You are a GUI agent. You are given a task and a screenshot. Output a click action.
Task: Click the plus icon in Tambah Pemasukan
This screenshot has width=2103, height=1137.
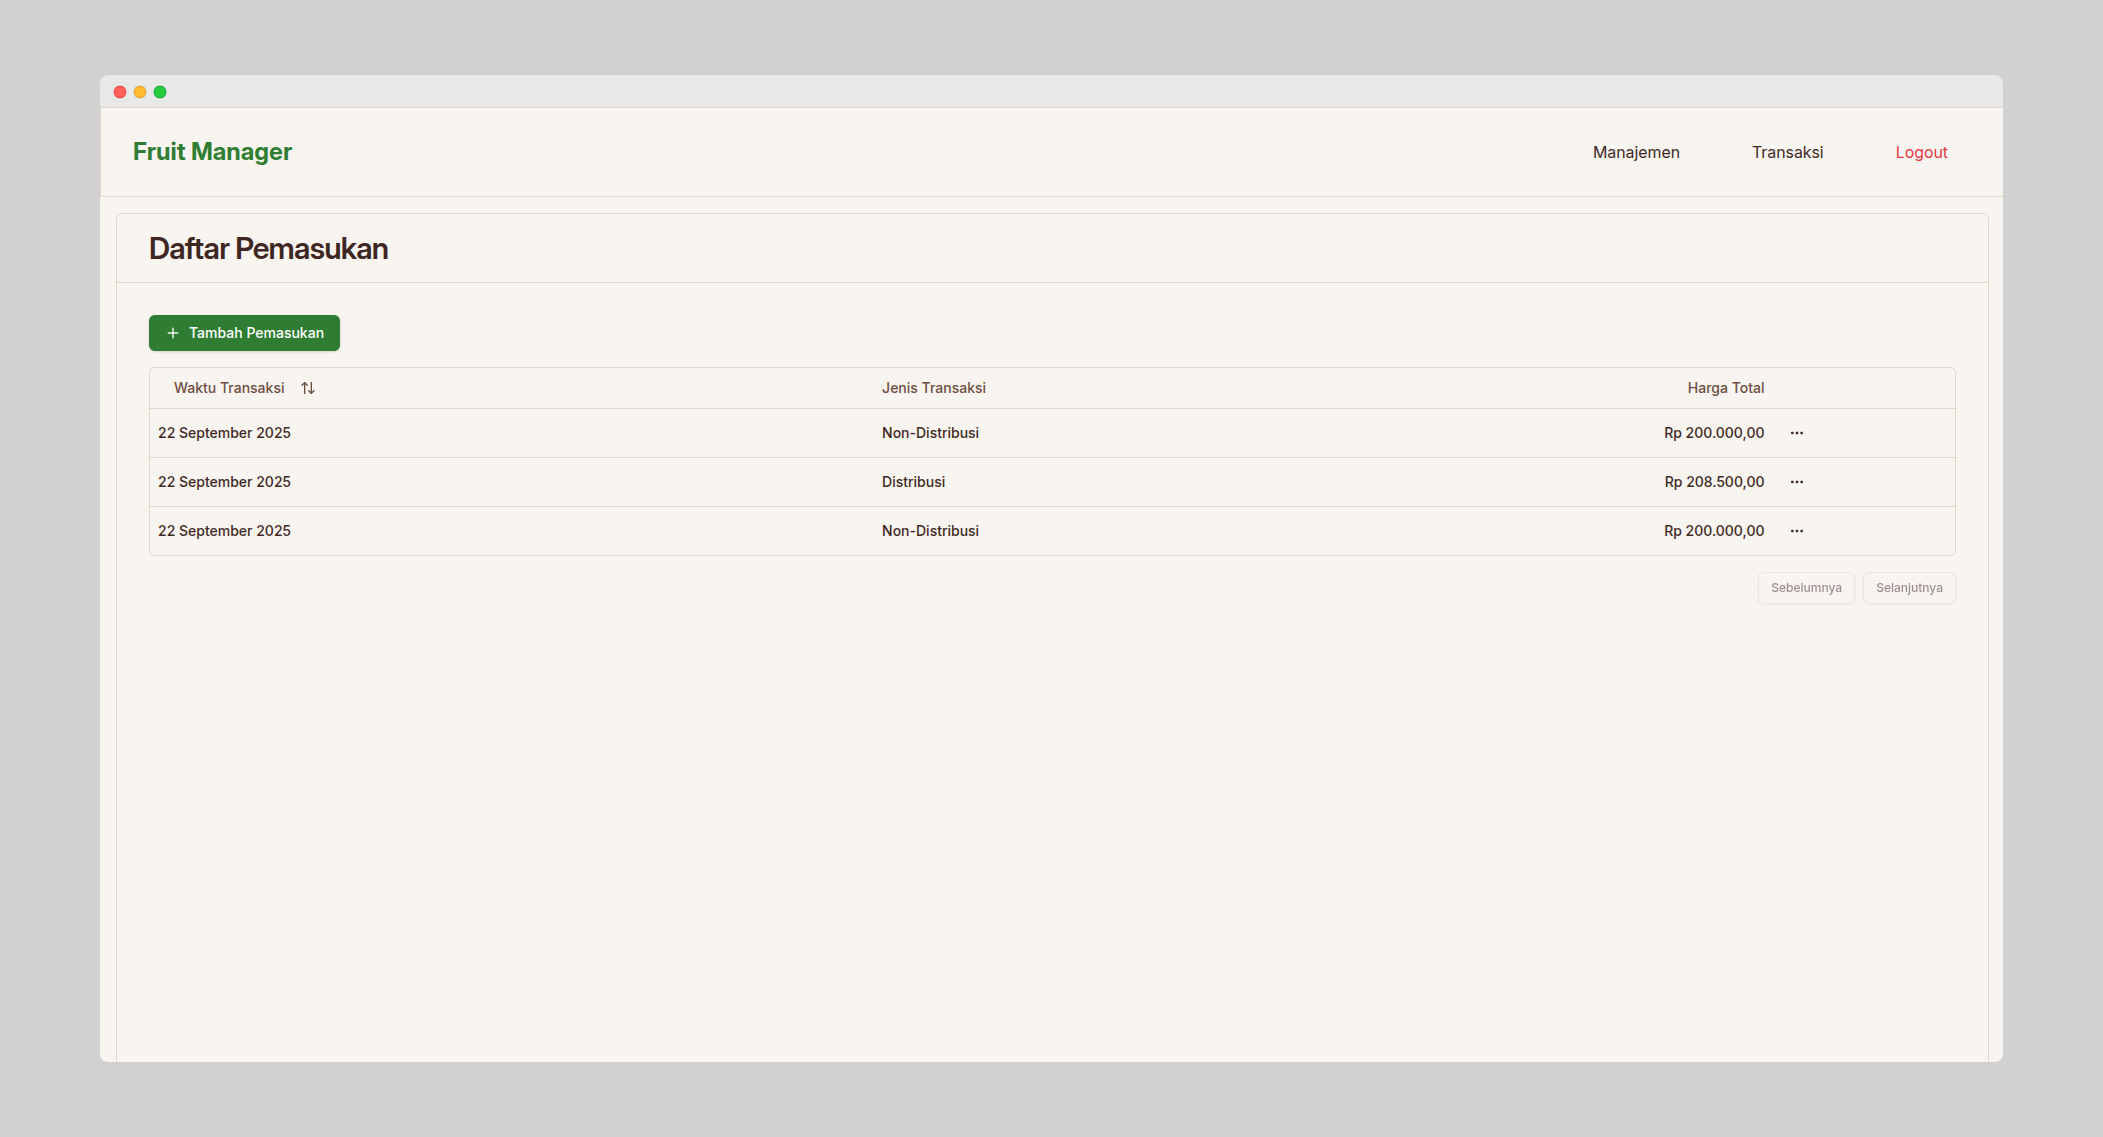click(173, 333)
